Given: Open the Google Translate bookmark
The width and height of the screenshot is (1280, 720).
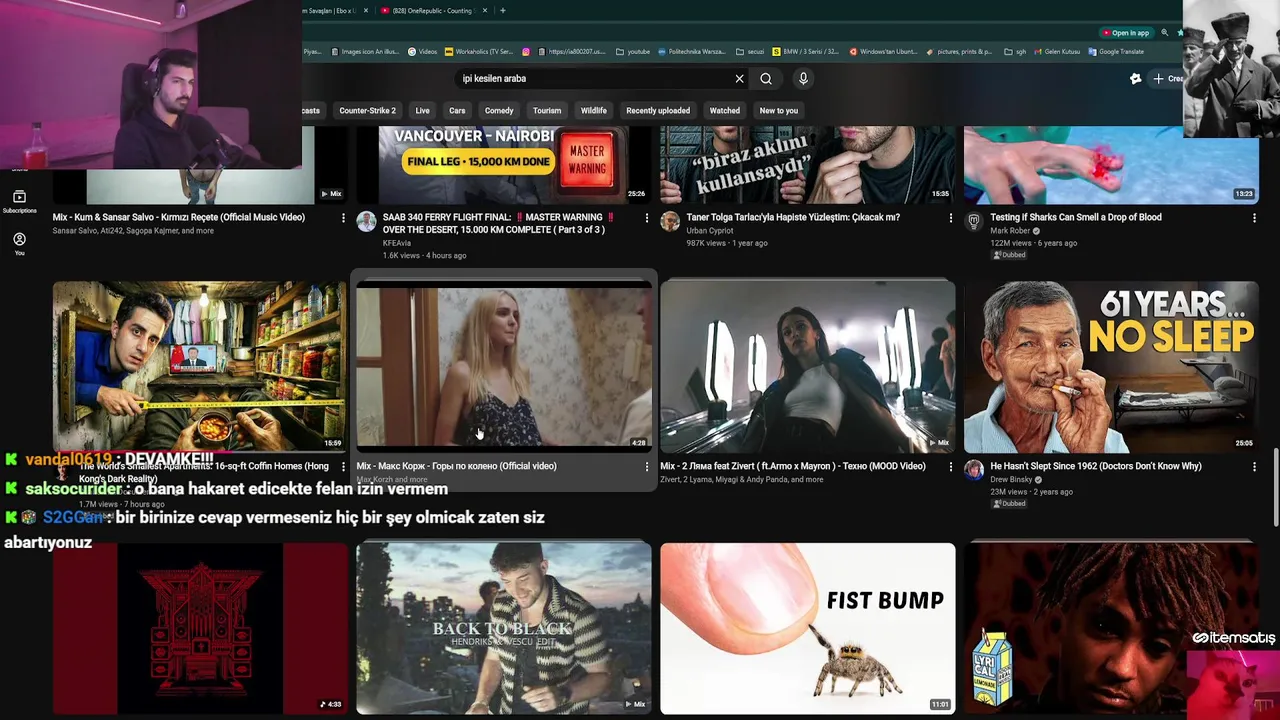Looking at the screenshot, I should 1116,52.
